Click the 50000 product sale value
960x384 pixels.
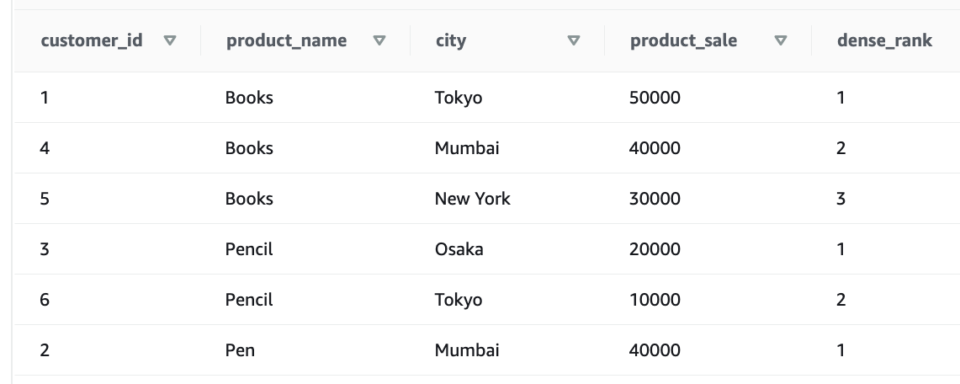[654, 97]
